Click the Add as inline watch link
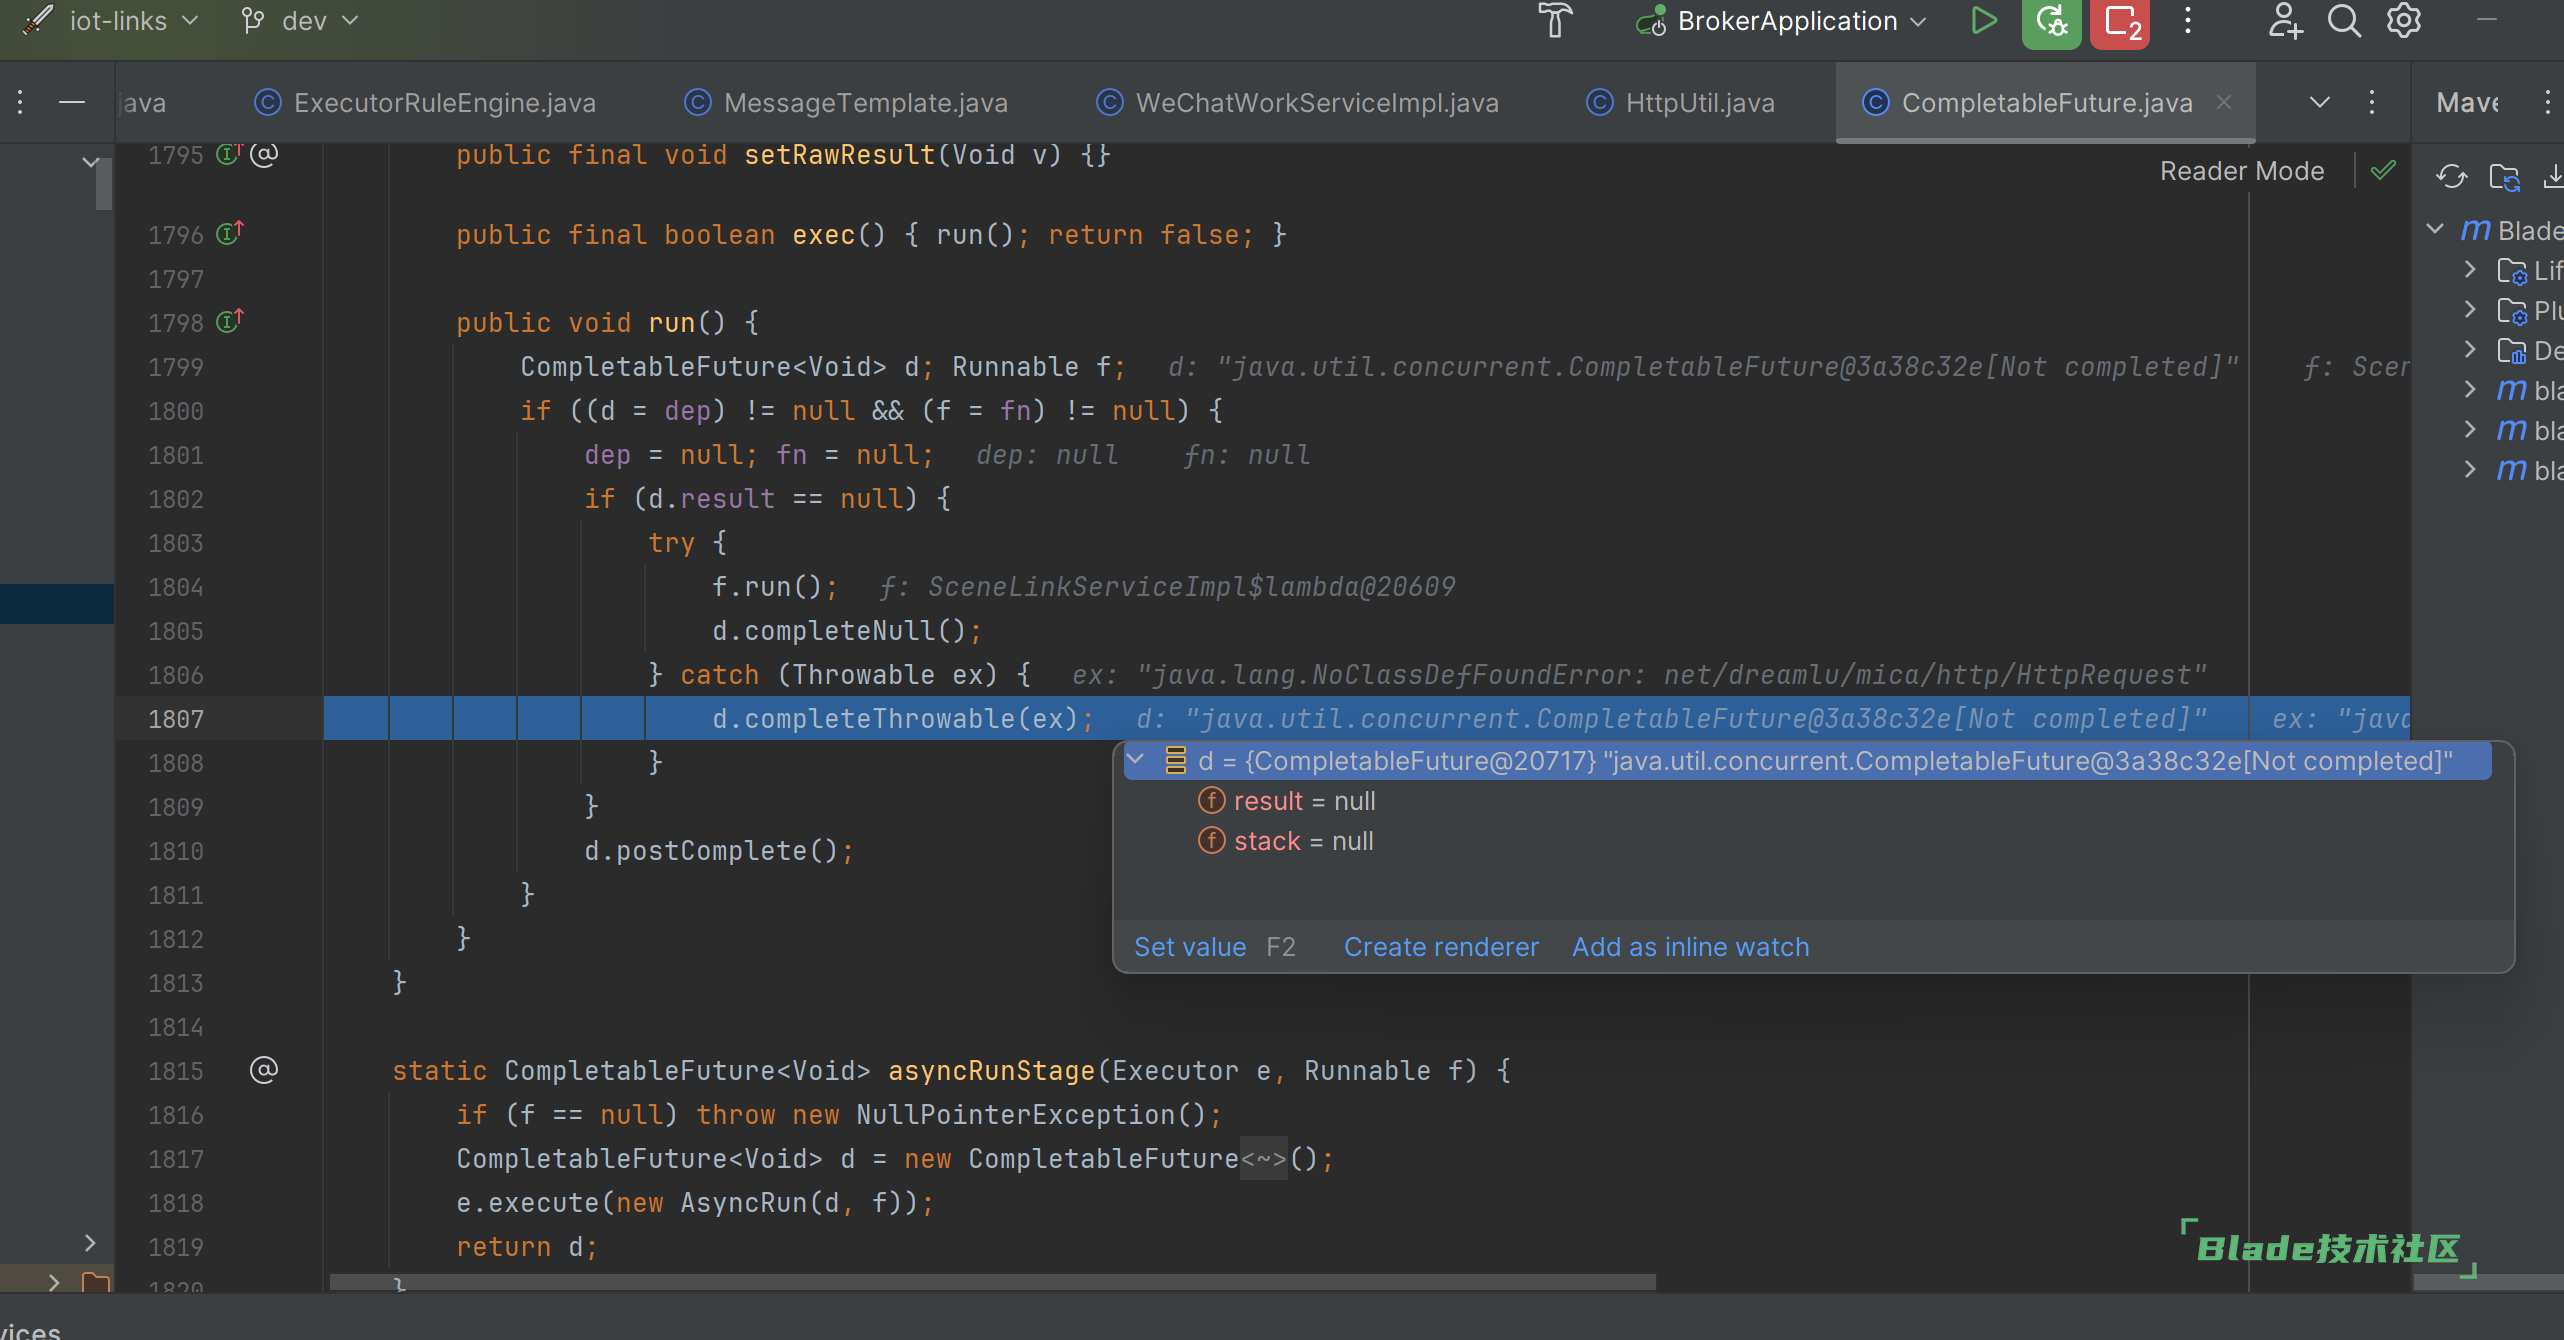Image resolution: width=2564 pixels, height=1340 pixels. point(1690,947)
